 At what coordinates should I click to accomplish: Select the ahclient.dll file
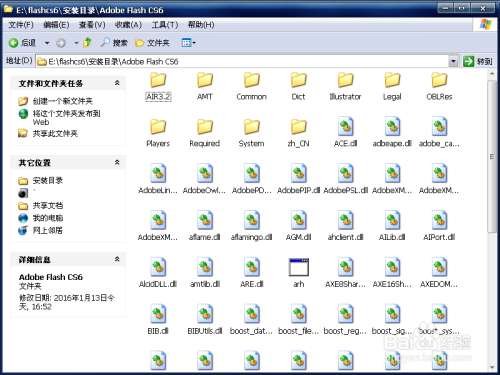tap(345, 226)
